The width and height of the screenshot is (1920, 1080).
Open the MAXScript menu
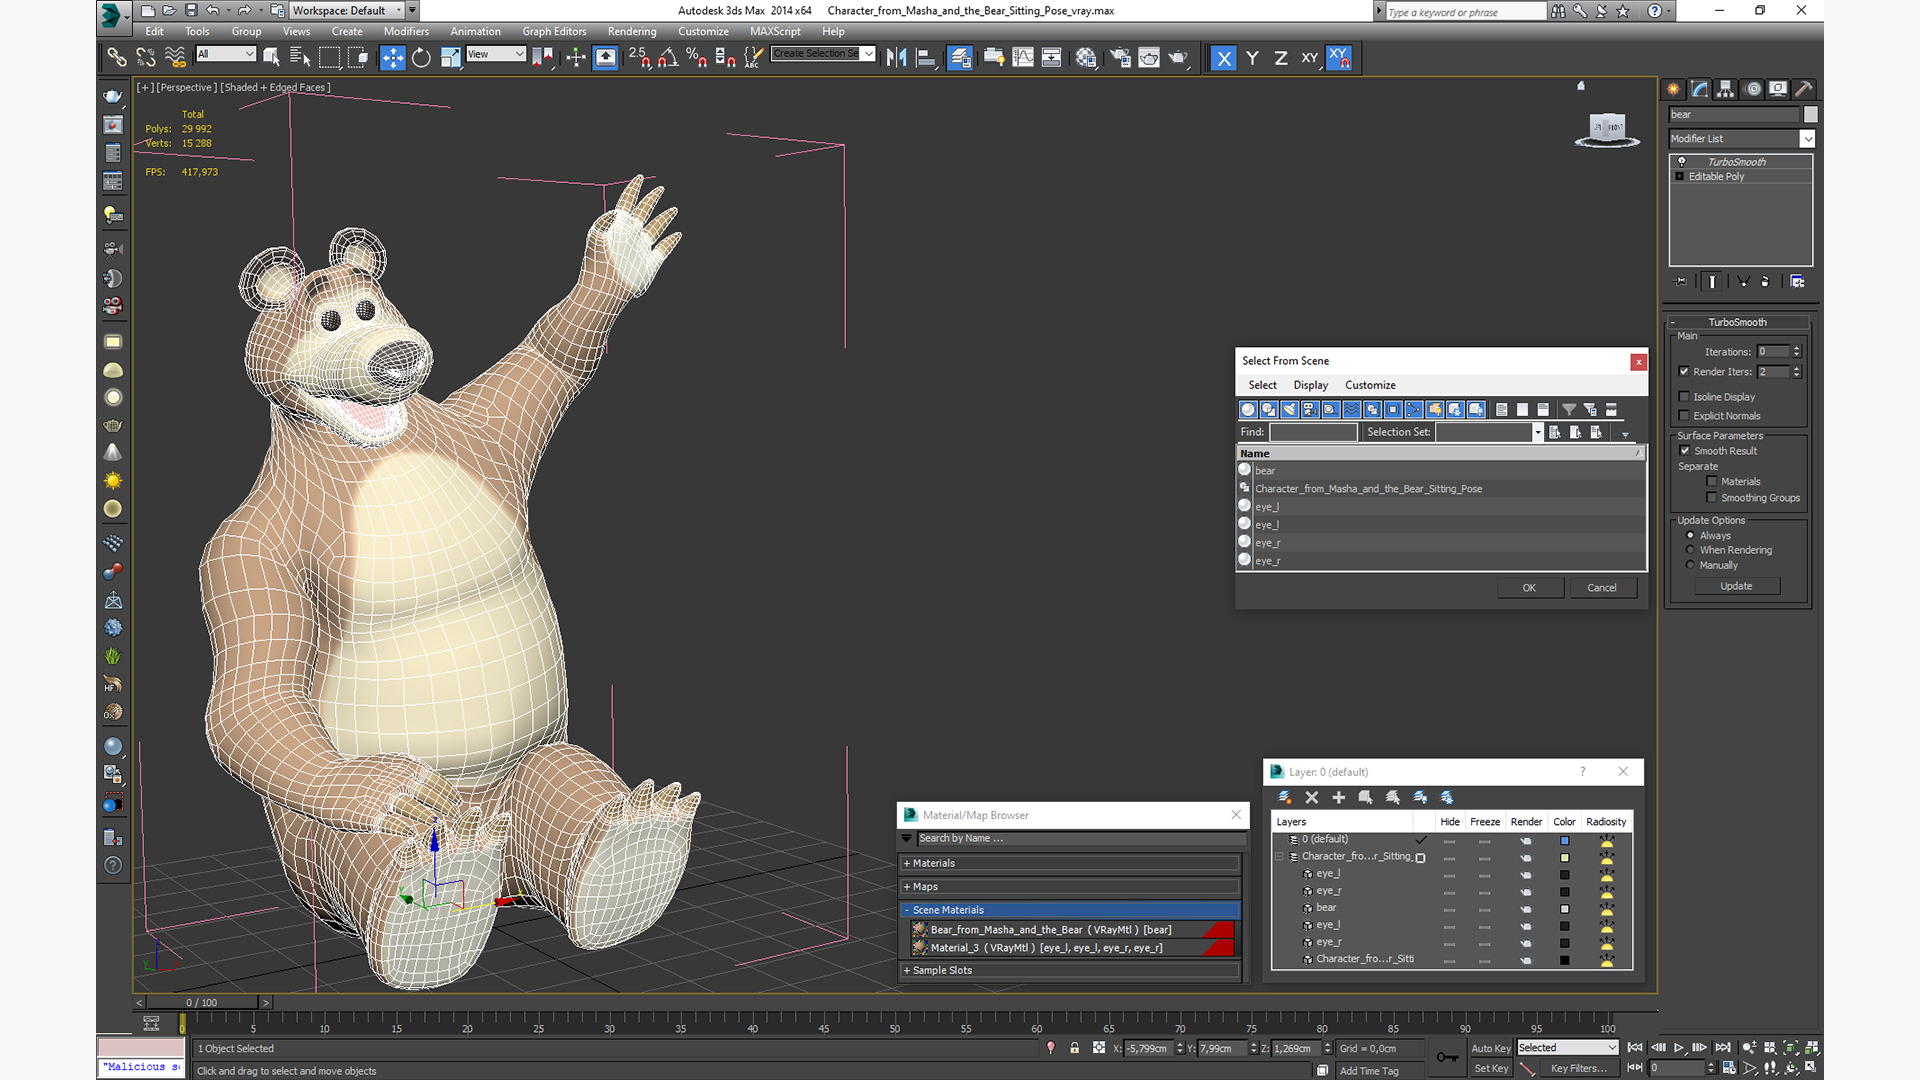pos(775,31)
